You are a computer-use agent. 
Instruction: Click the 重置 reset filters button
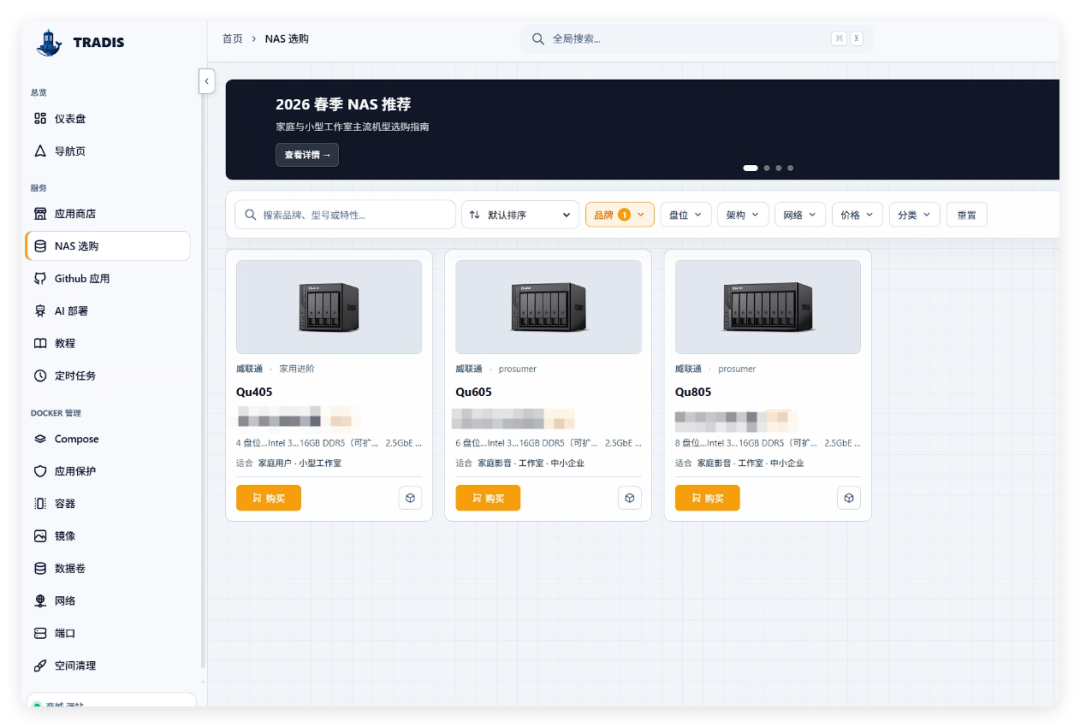coord(966,215)
